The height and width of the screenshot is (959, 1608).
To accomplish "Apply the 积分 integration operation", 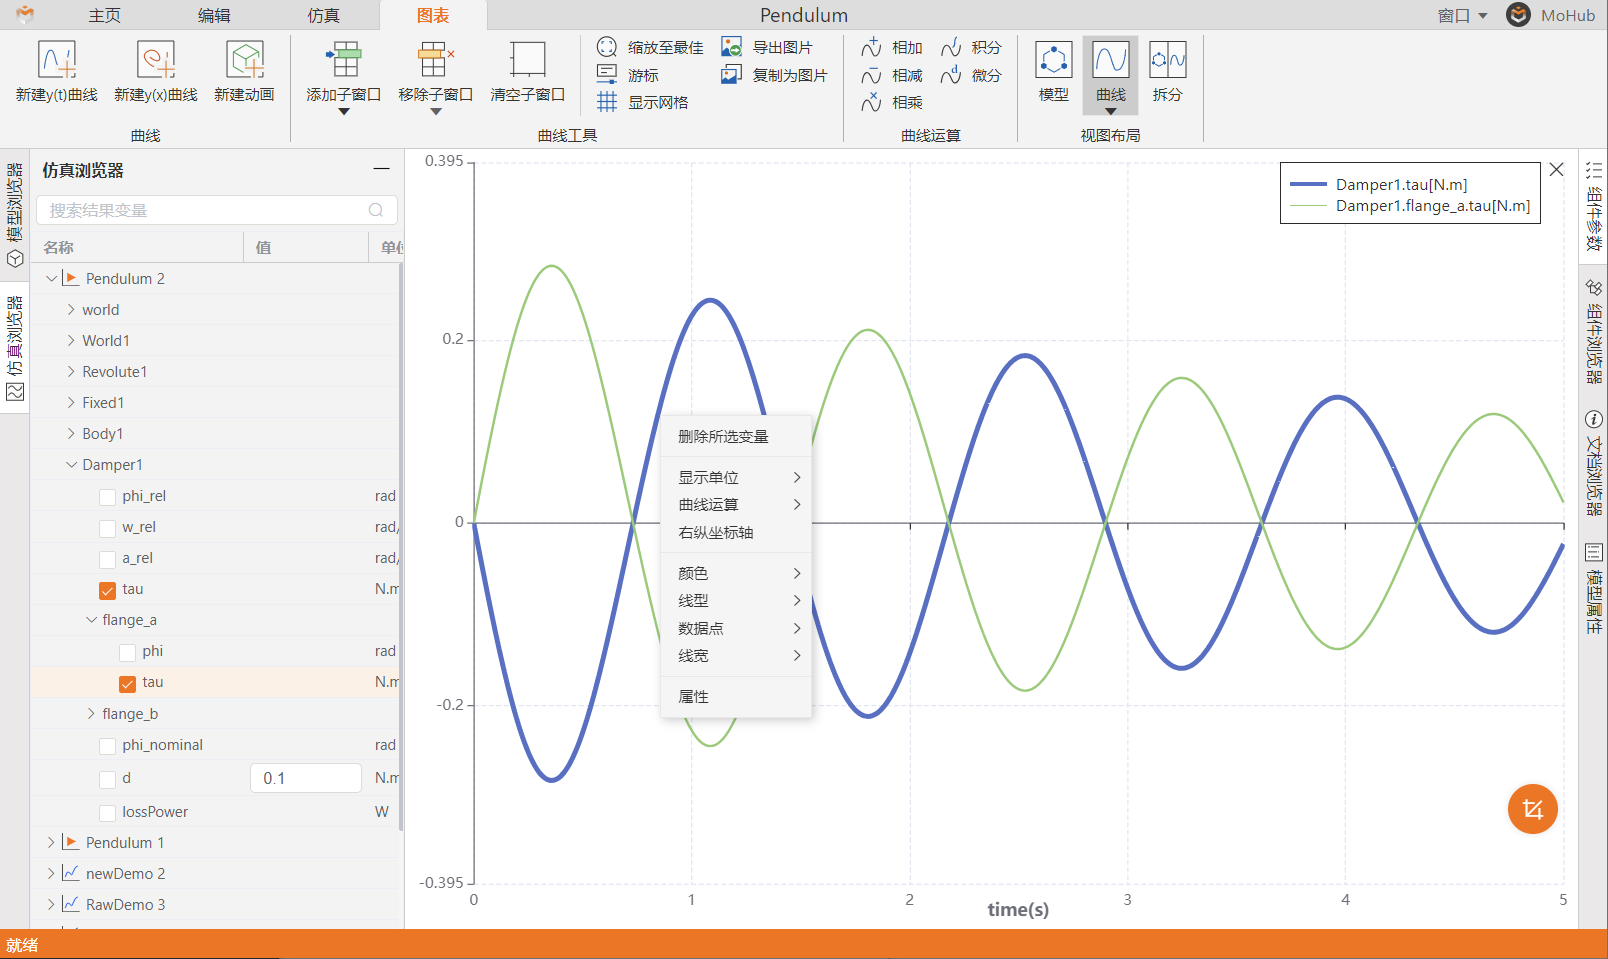I will pyautogui.click(x=971, y=47).
